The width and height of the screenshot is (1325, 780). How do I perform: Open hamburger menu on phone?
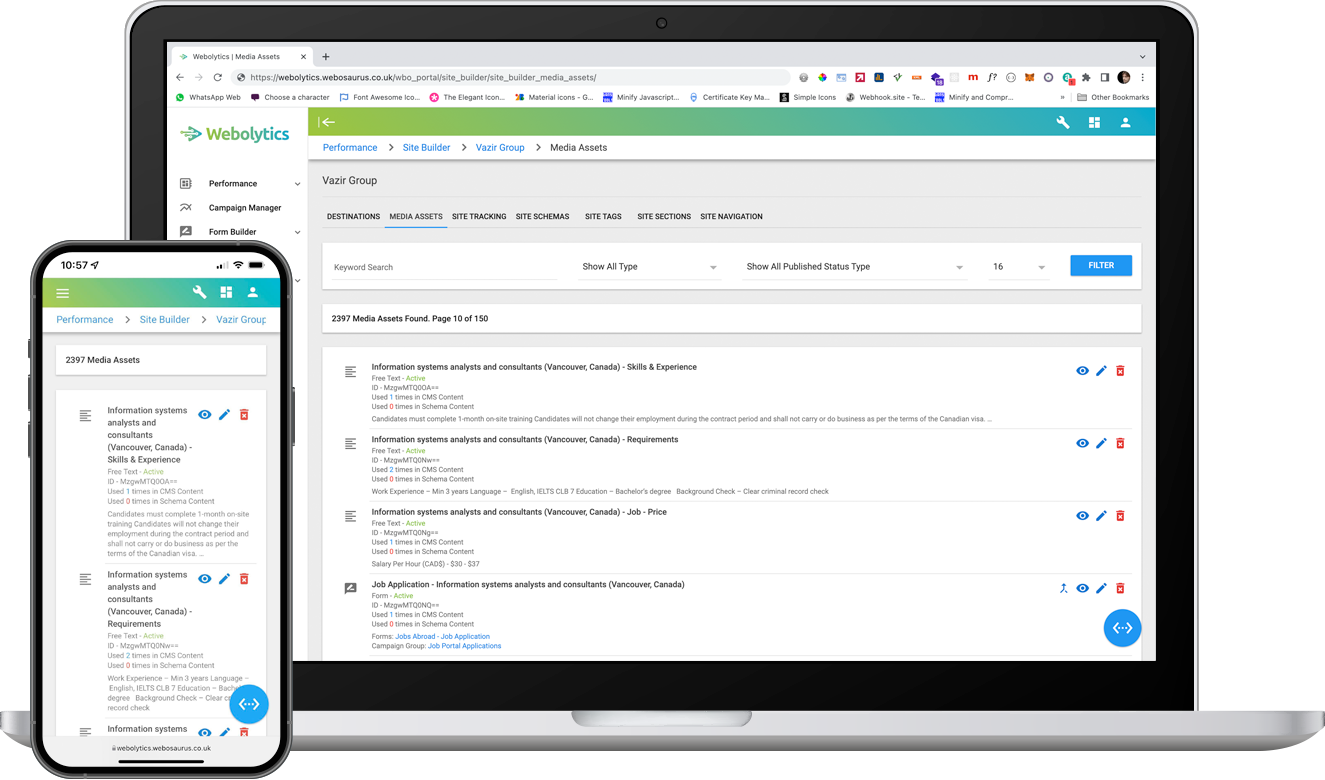[x=62, y=293]
